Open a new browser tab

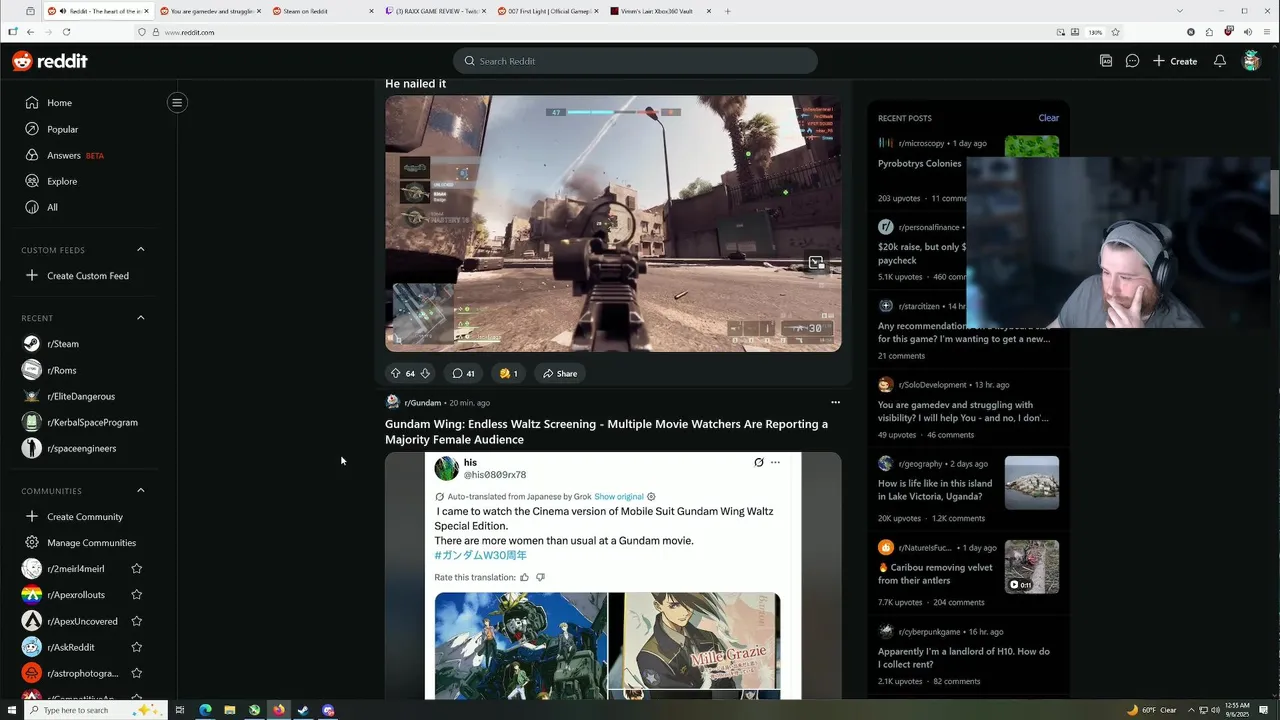727,11
